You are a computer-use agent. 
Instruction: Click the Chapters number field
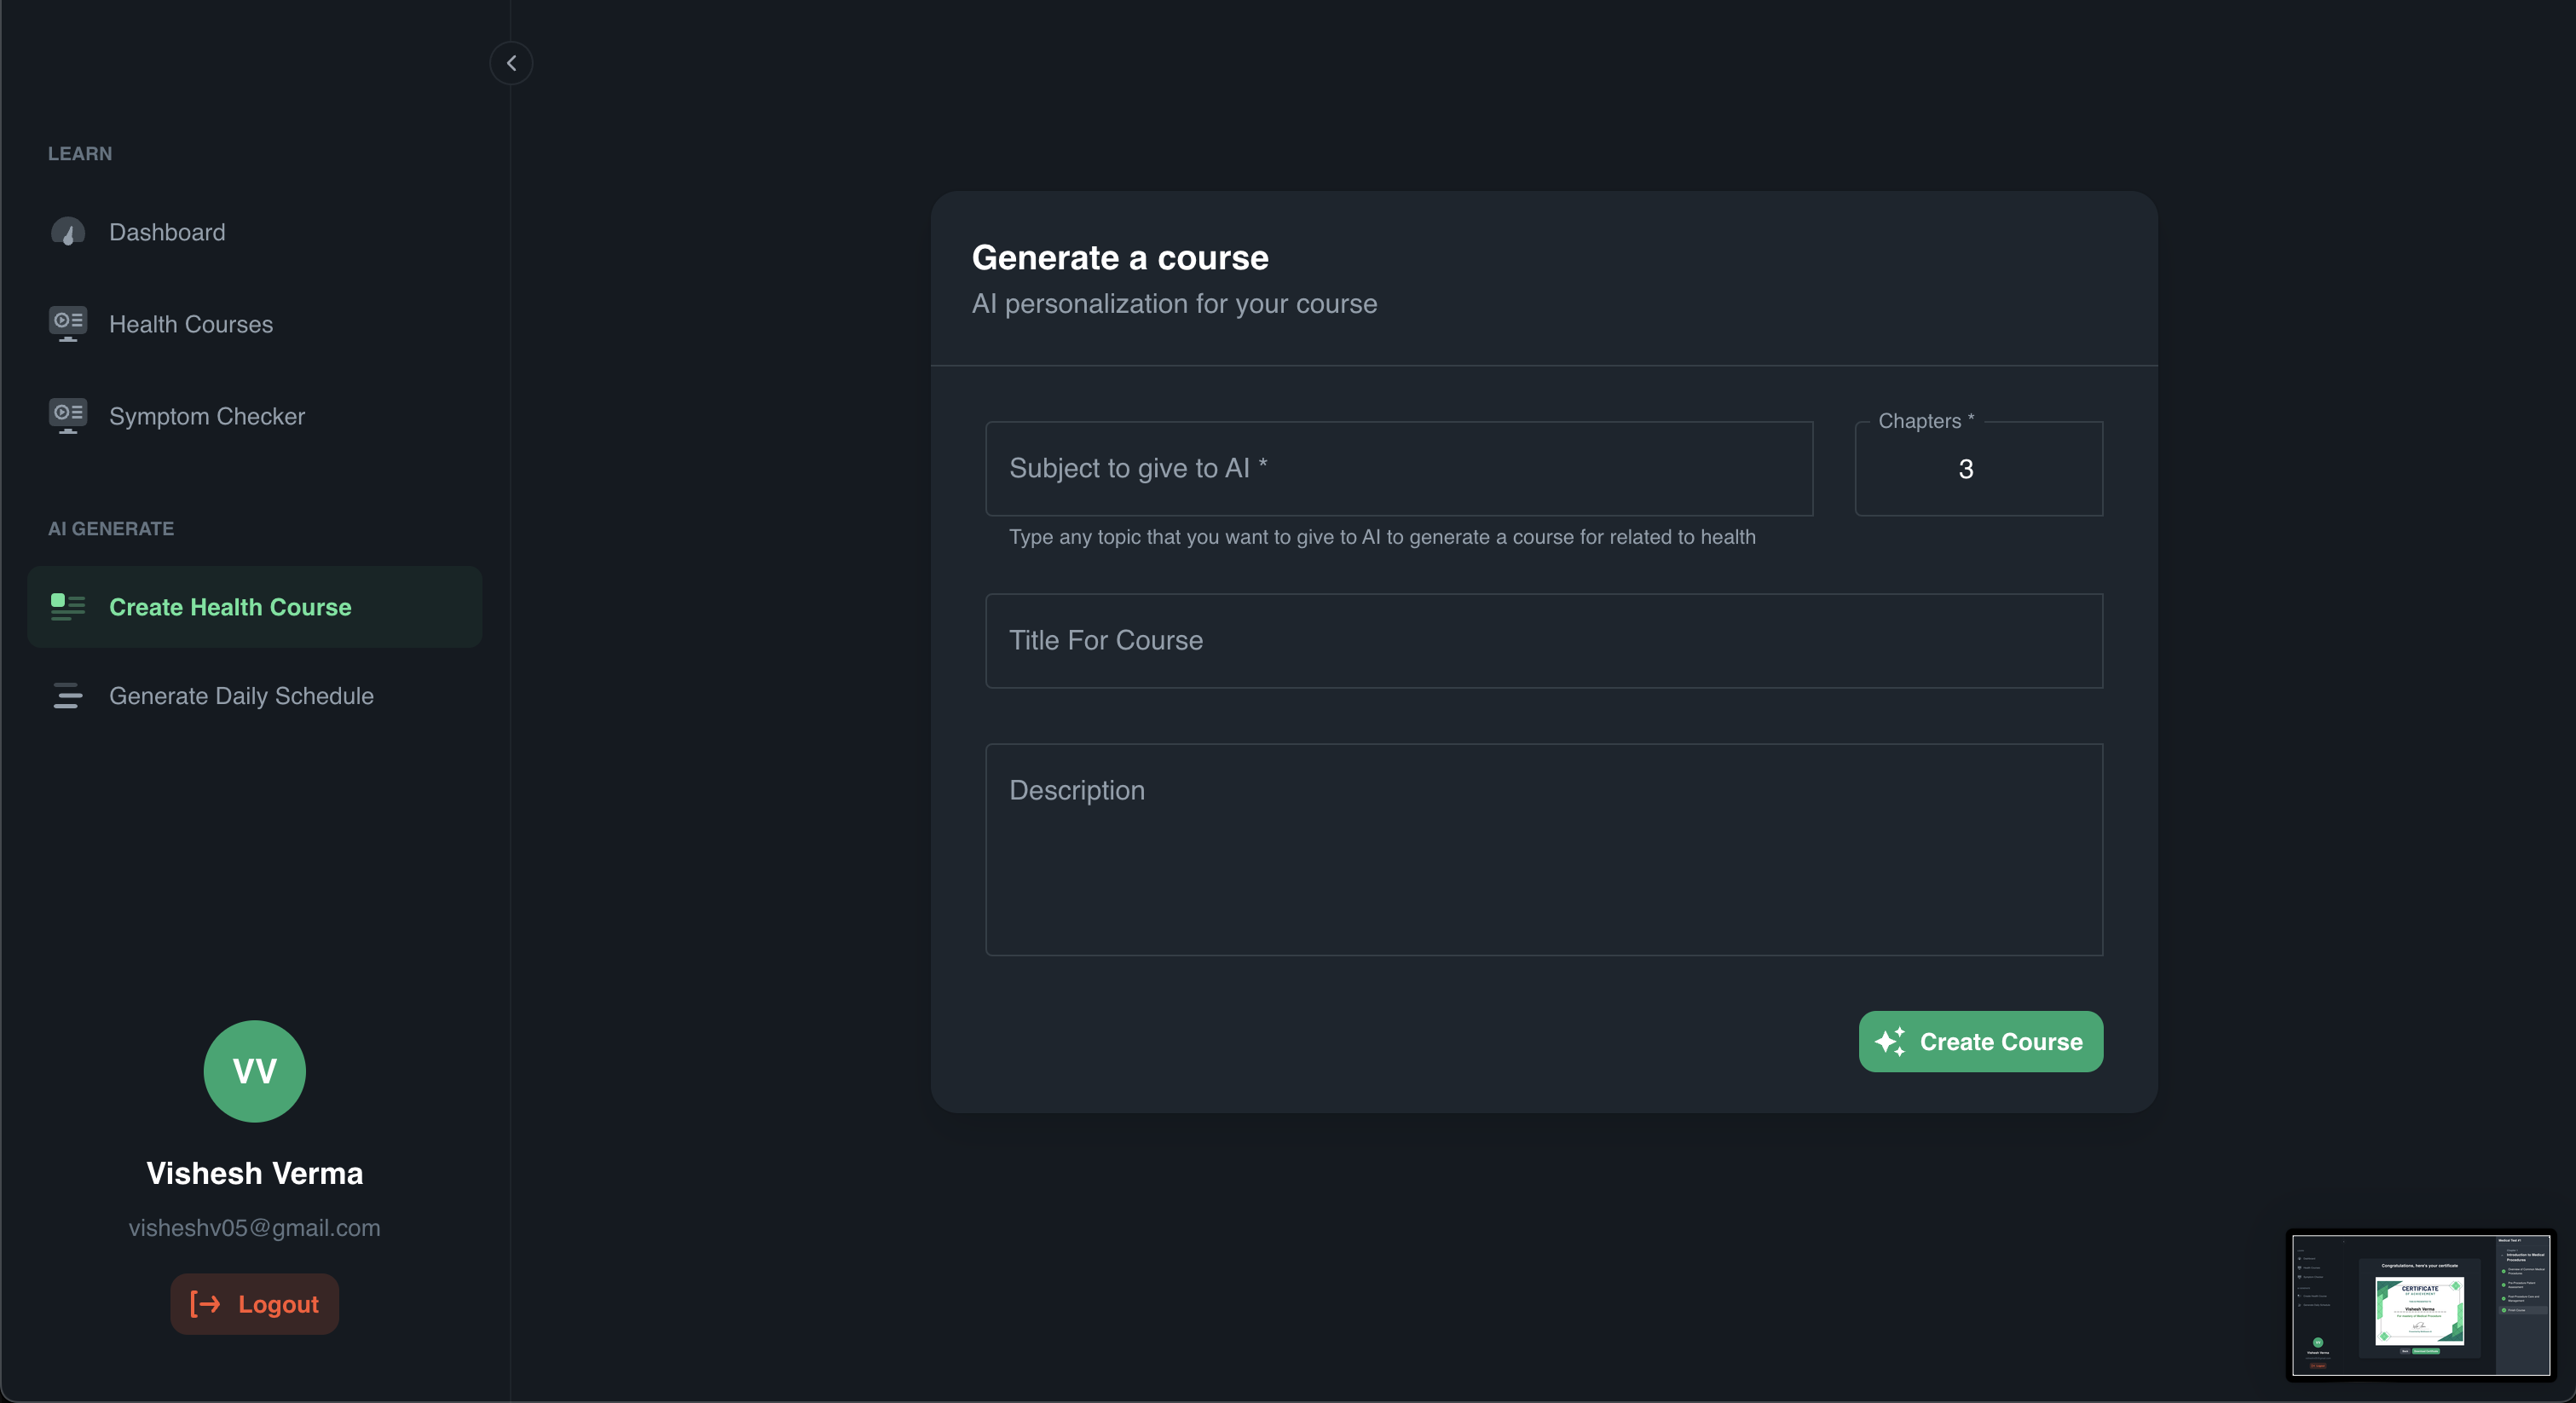[1977, 469]
